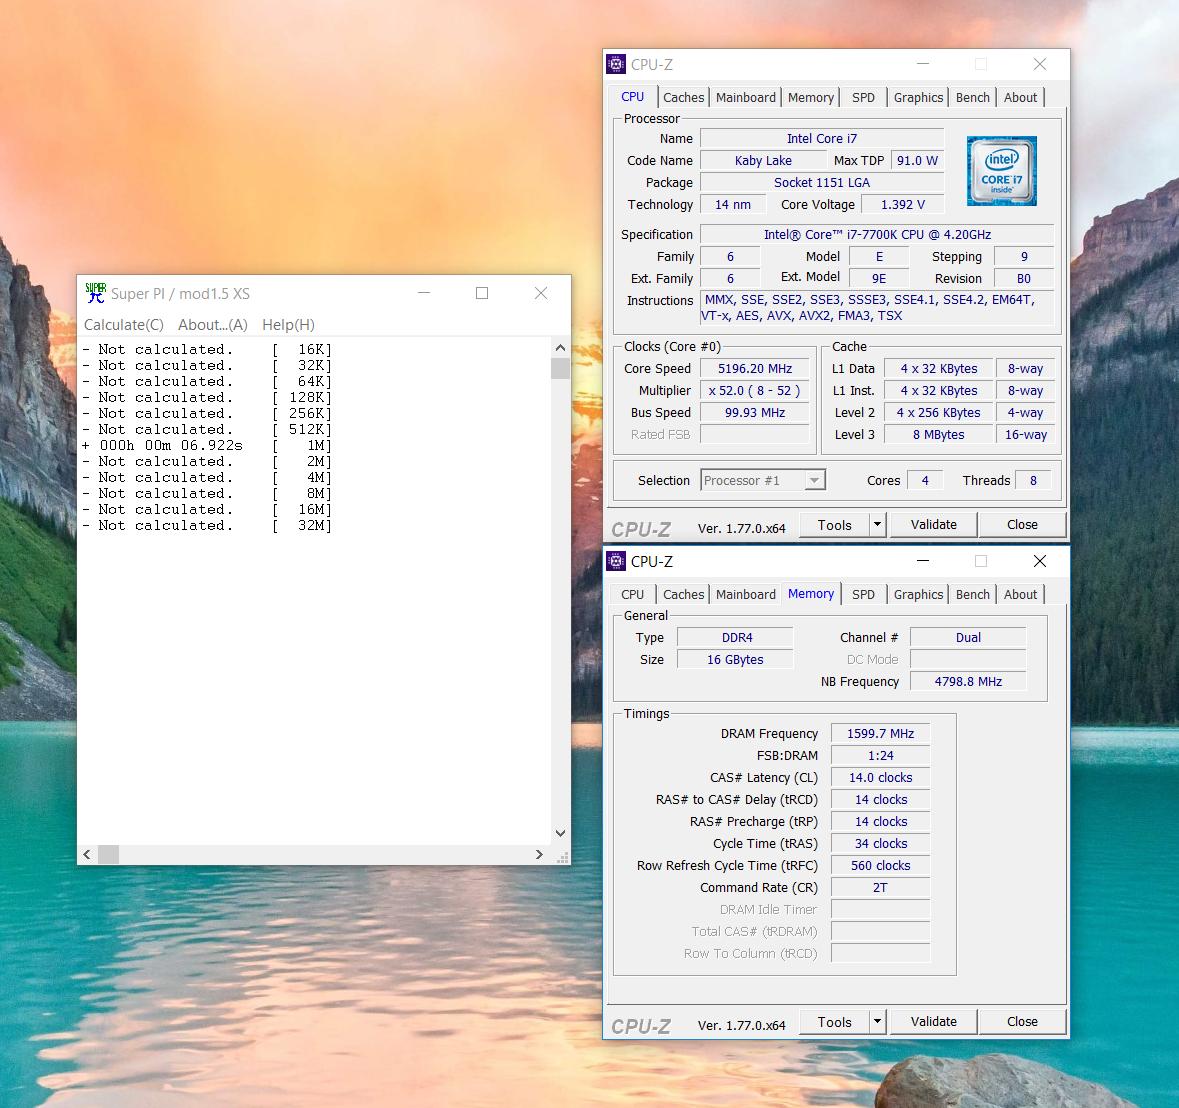The width and height of the screenshot is (1179, 1108).
Task: Close the Super PI window
Action: pos(541,293)
